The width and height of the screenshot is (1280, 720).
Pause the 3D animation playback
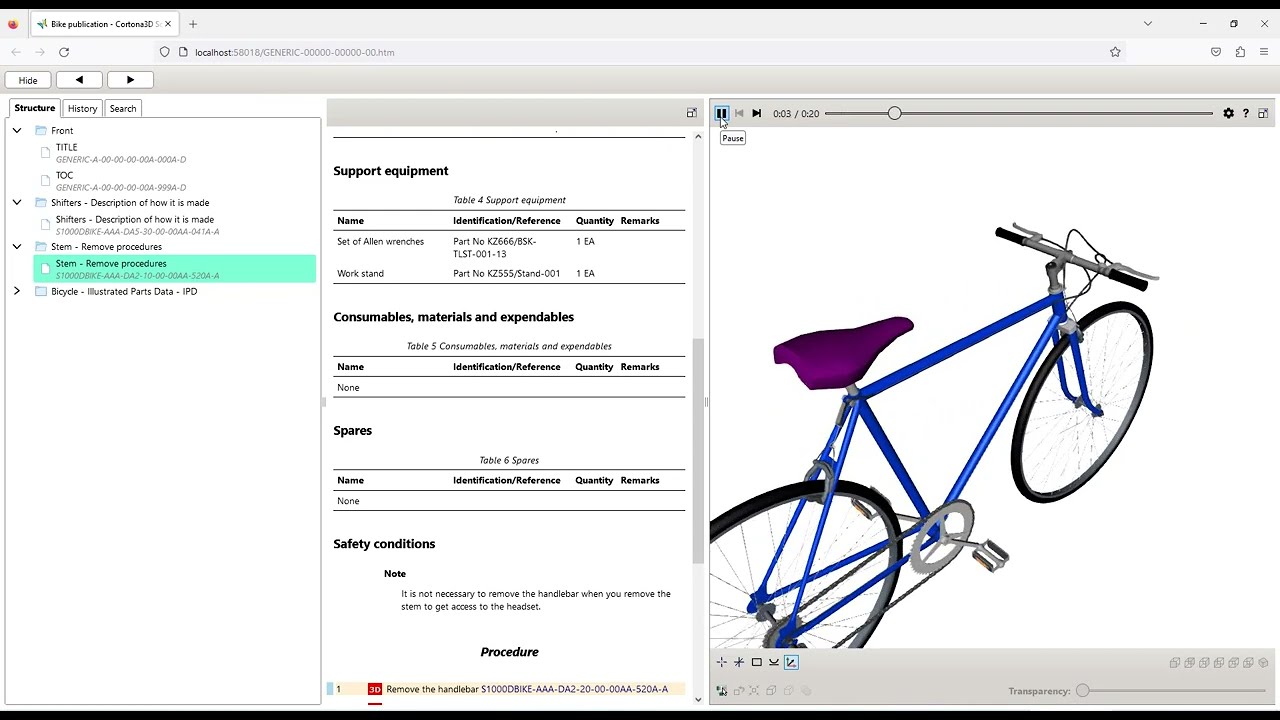point(721,113)
